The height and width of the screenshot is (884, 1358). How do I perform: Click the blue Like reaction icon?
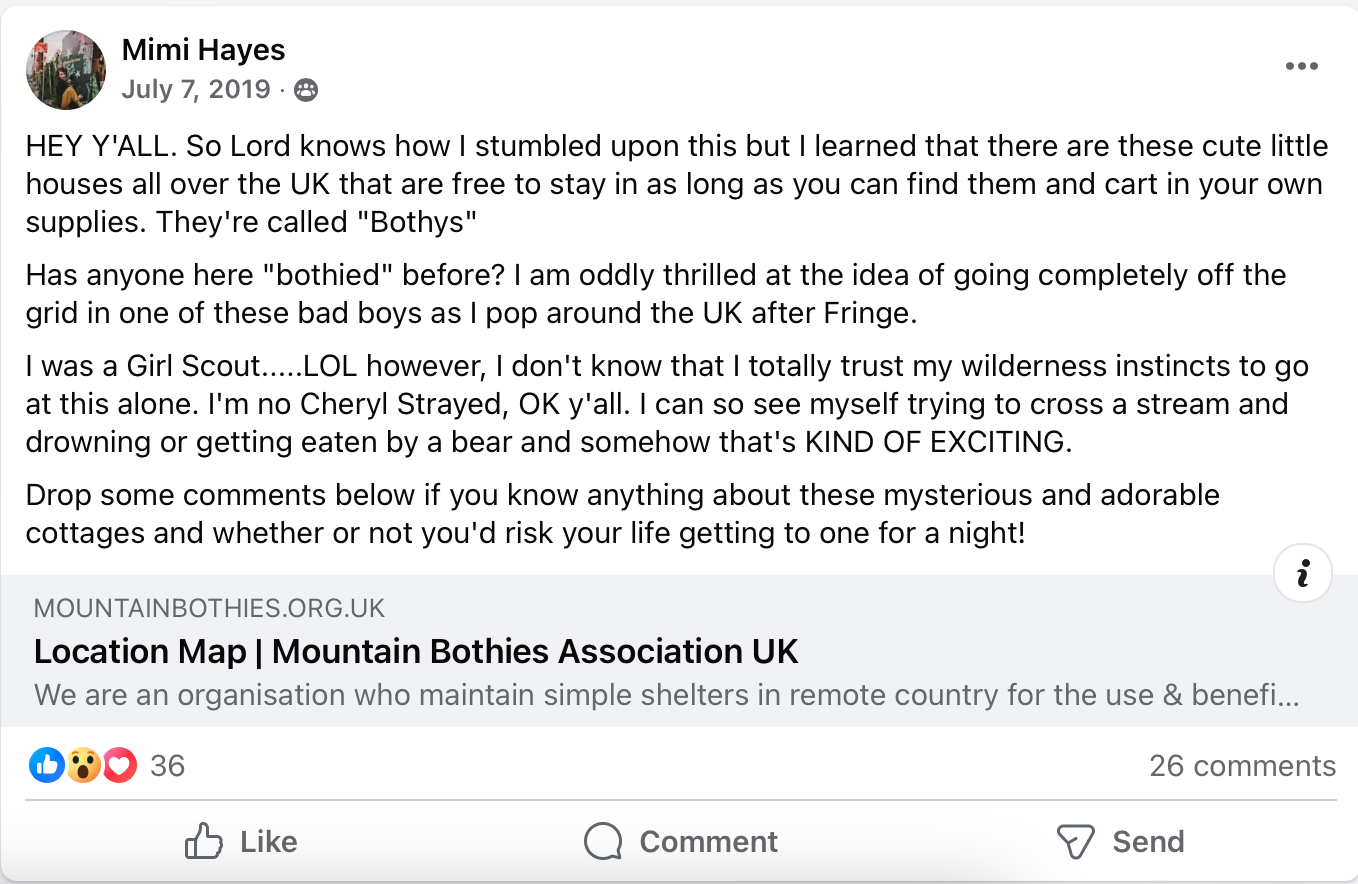(x=47, y=766)
